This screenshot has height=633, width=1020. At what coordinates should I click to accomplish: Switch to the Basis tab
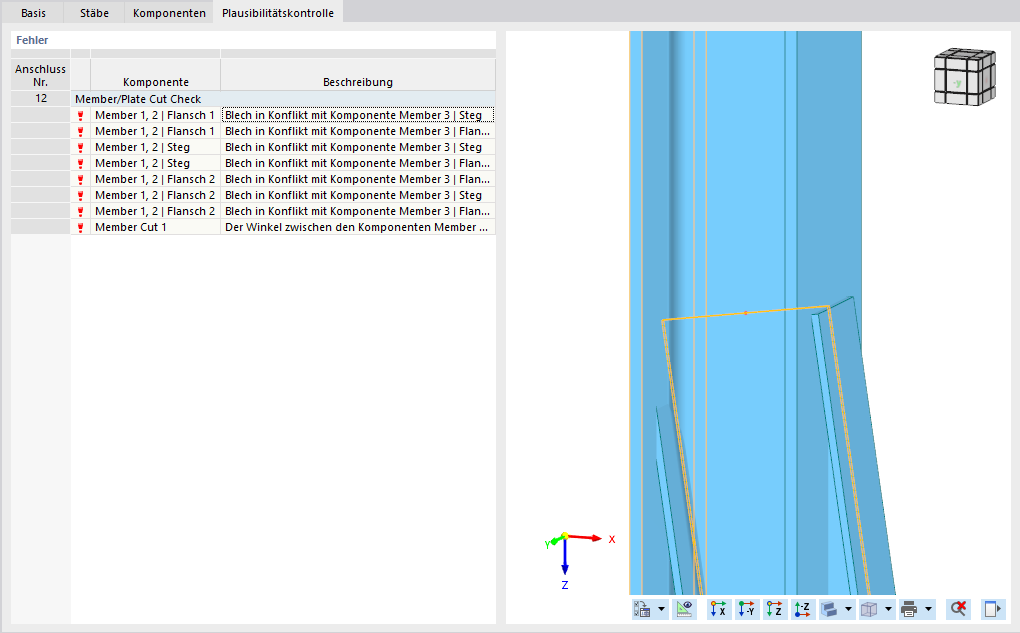[x=33, y=12]
